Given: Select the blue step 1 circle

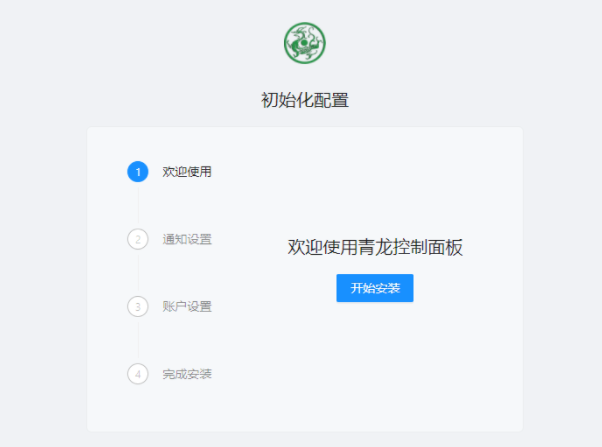Looking at the screenshot, I should pyautogui.click(x=138, y=172).
